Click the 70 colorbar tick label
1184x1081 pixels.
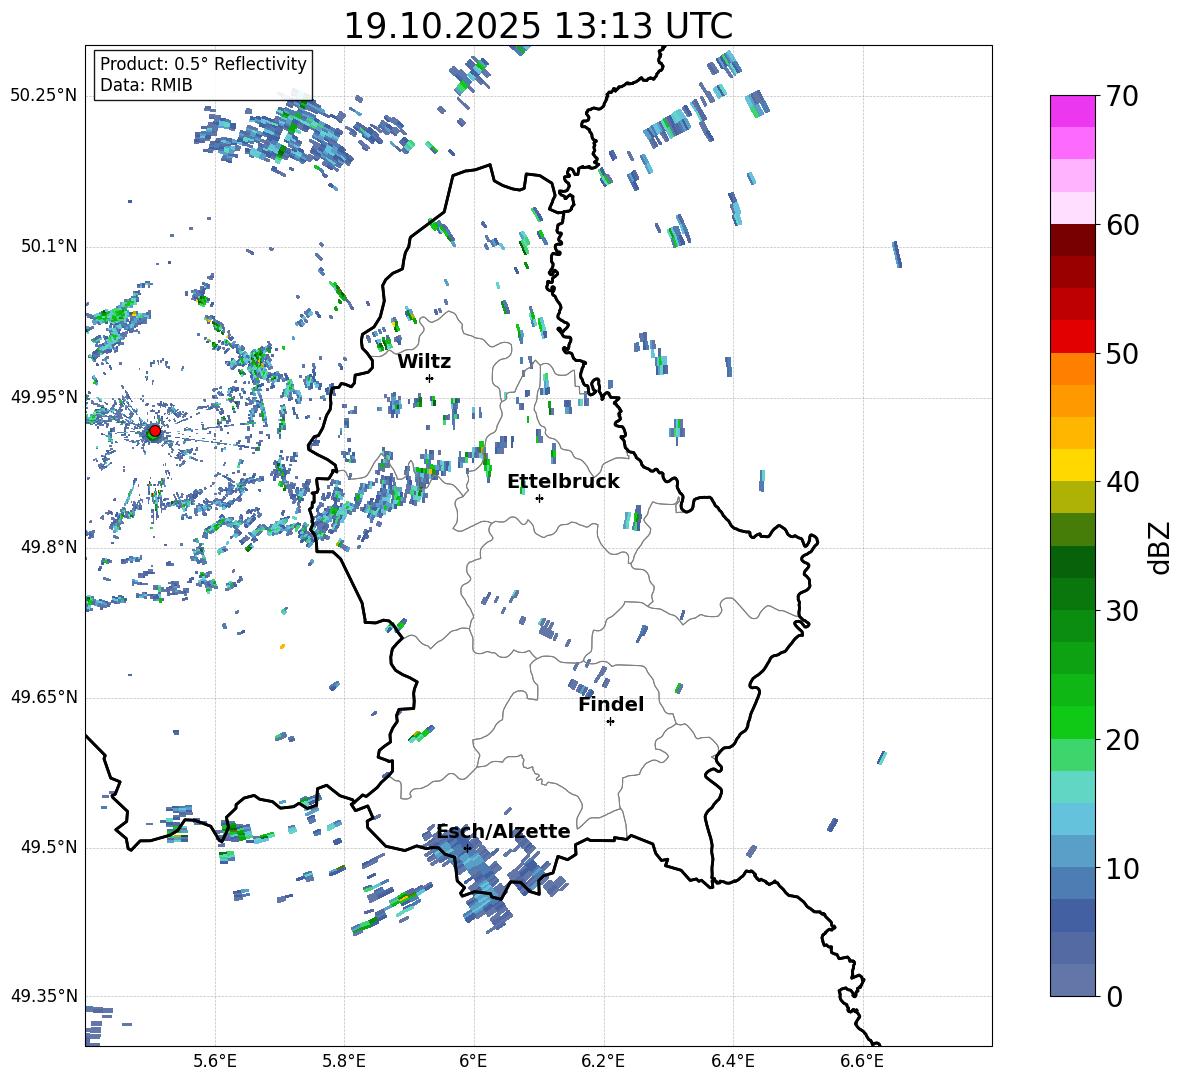click(1122, 97)
